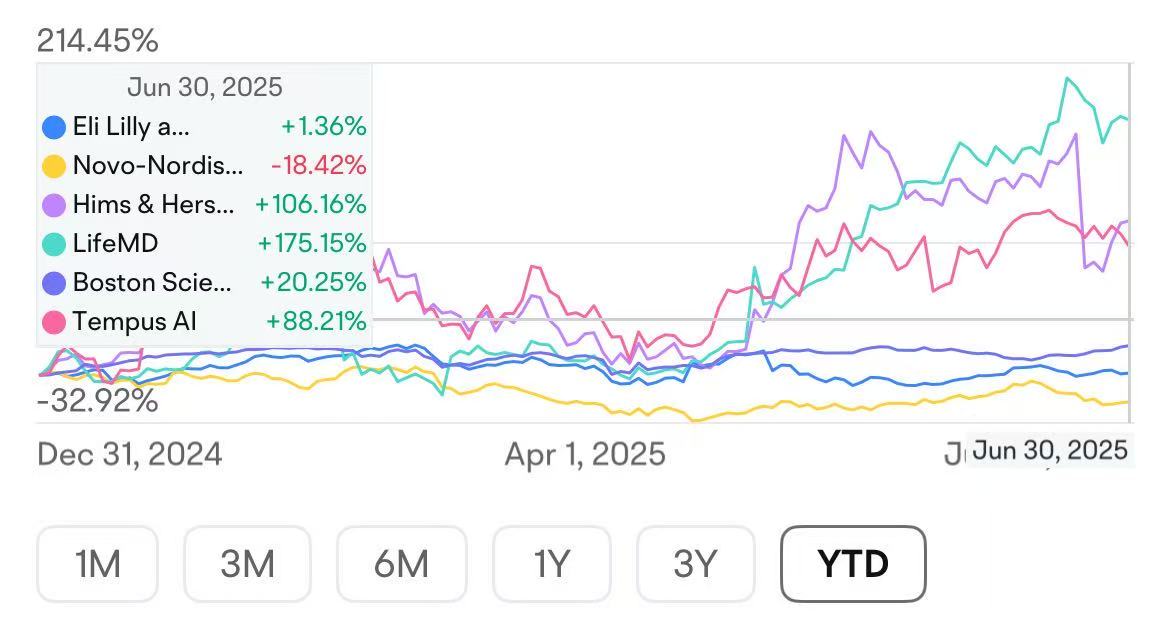Click the Jun 30, 2025 legend header
This screenshot has height=621, width=1170.
coord(205,87)
